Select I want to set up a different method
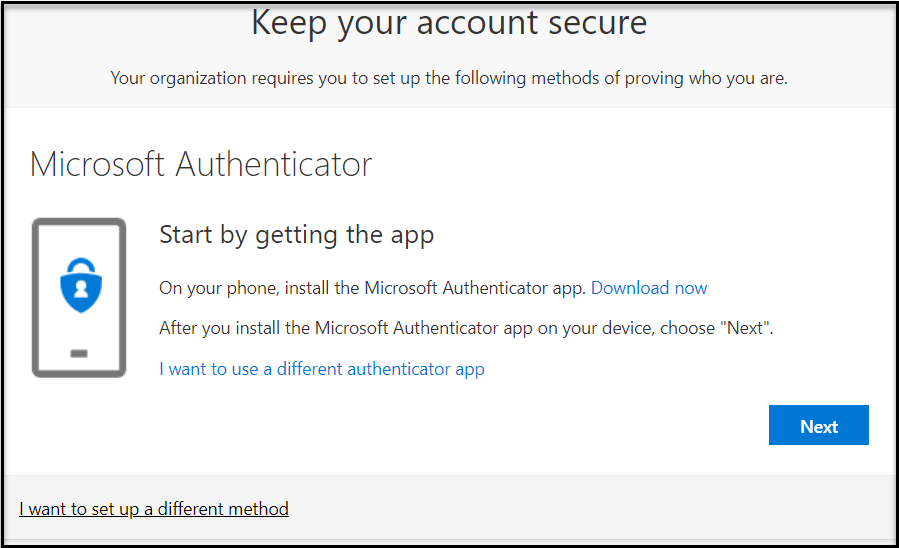Viewport: 899px width, 548px height. 154,509
